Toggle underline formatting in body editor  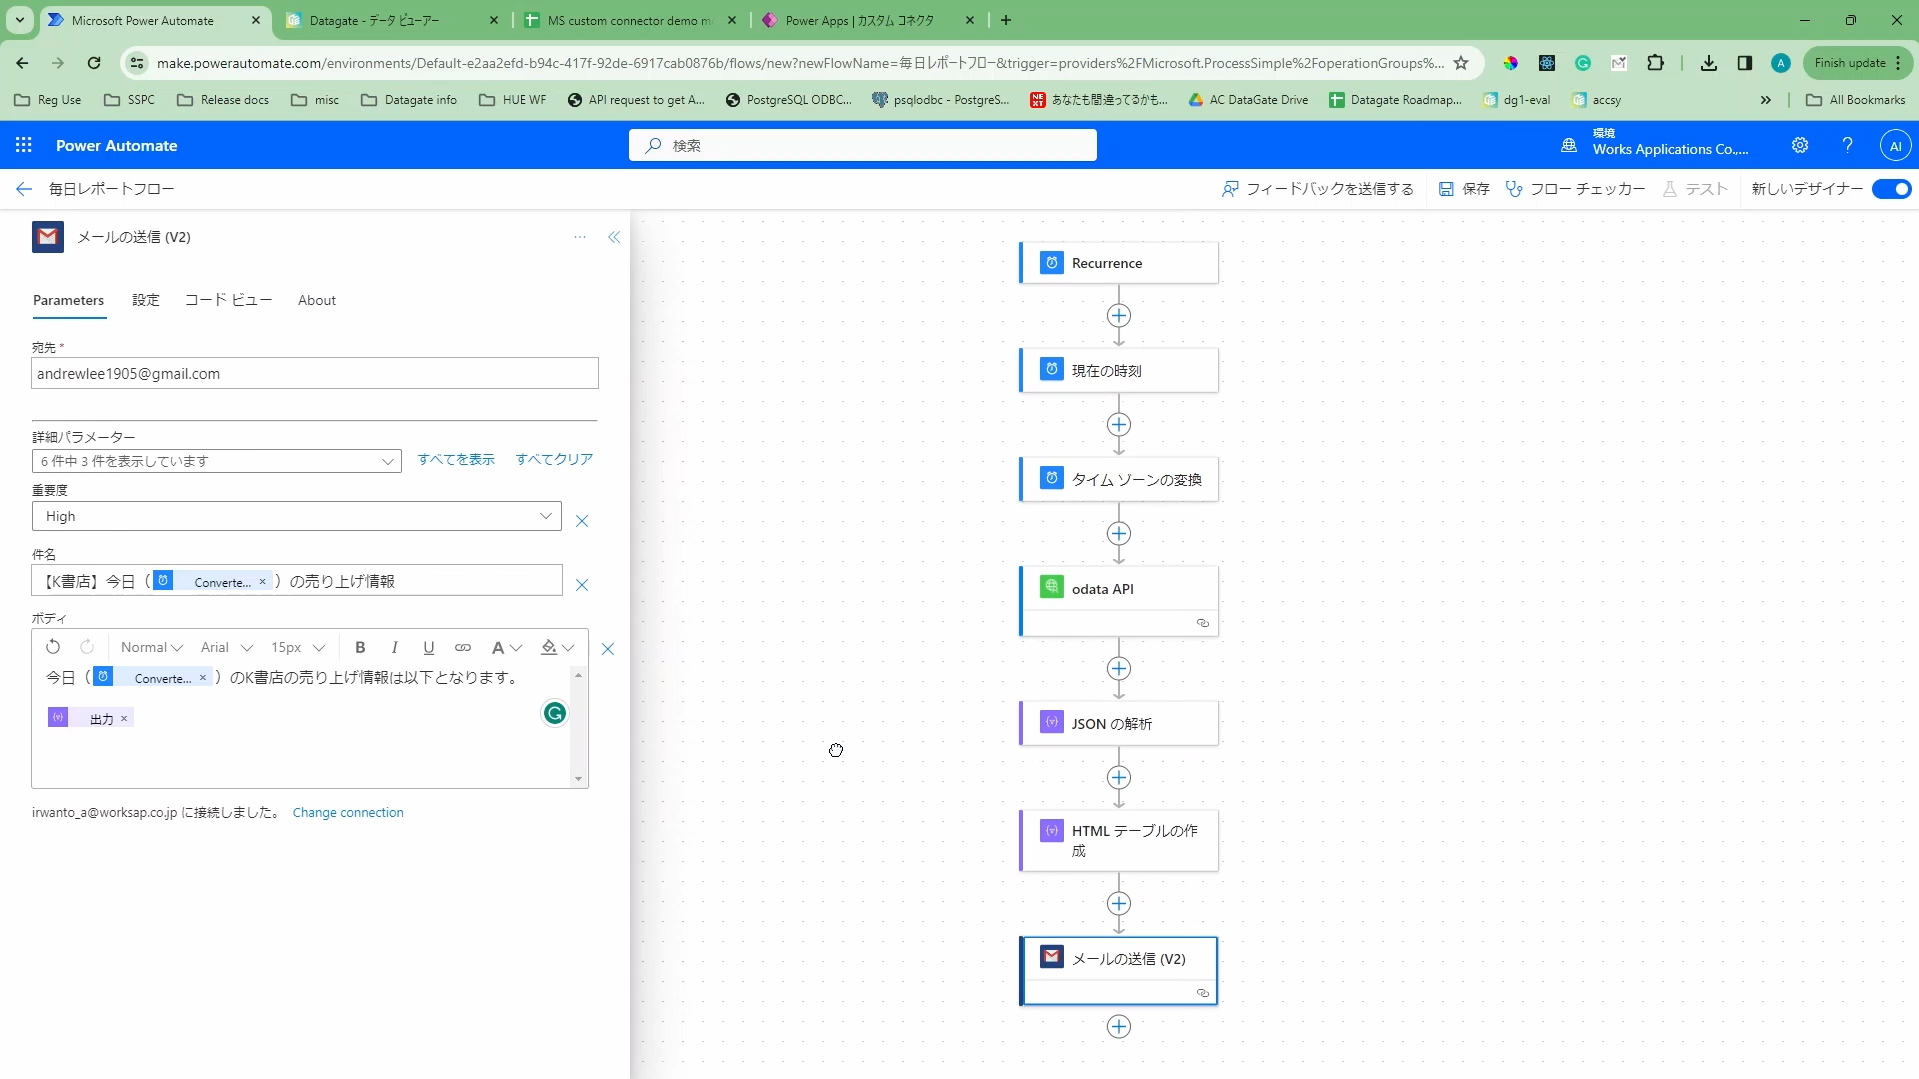click(x=429, y=647)
